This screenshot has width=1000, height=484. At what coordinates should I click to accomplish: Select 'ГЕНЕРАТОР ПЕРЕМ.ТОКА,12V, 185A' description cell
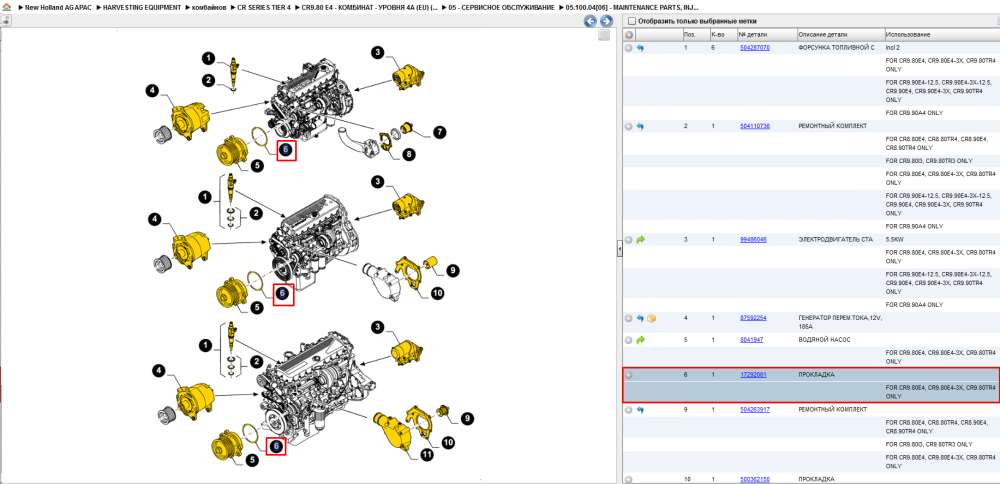click(840, 321)
